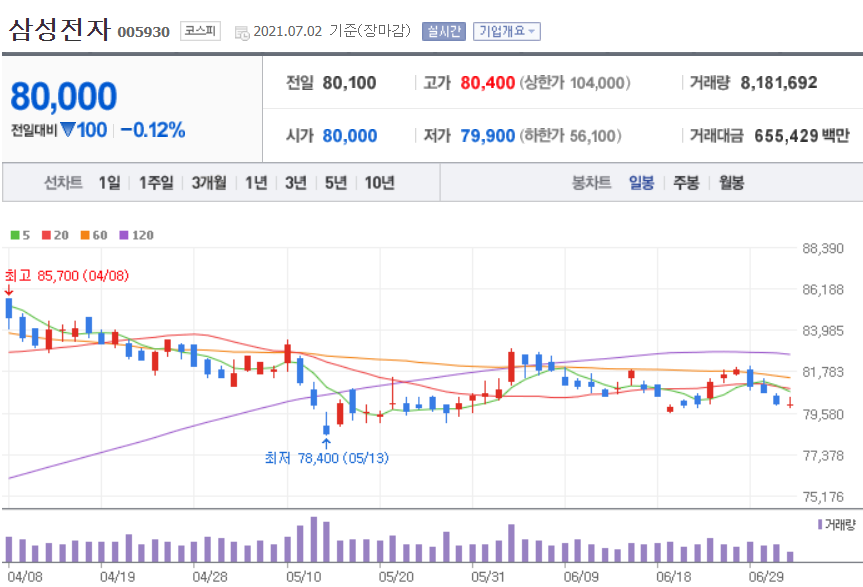This screenshot has height=587, width=863.
Task: Click the 05/20 date axis label
Action: coord(396,577)
